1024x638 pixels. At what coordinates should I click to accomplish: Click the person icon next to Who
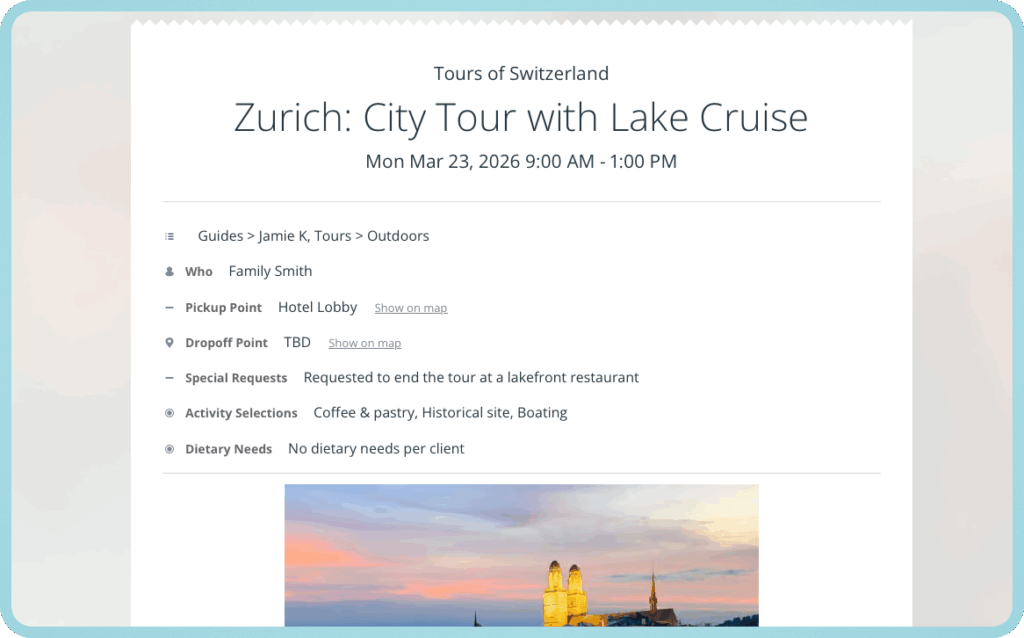(x=169, y=272)
